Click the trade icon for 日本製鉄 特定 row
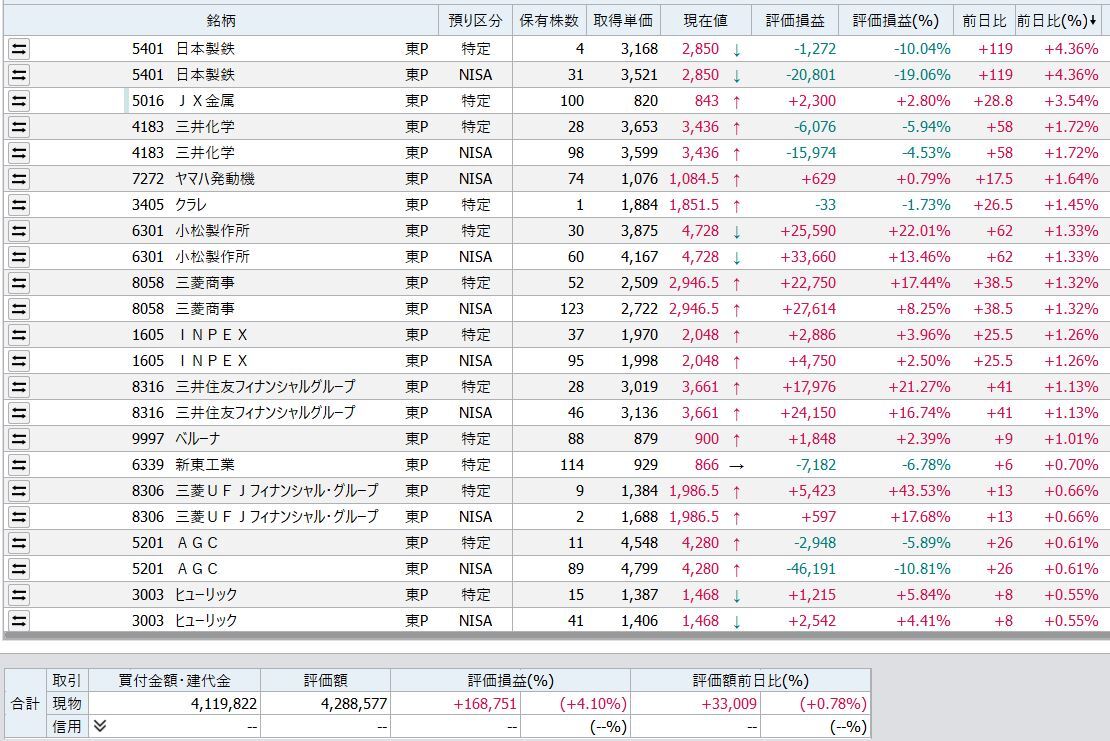The image size is (1110, 741). point(19,49)
